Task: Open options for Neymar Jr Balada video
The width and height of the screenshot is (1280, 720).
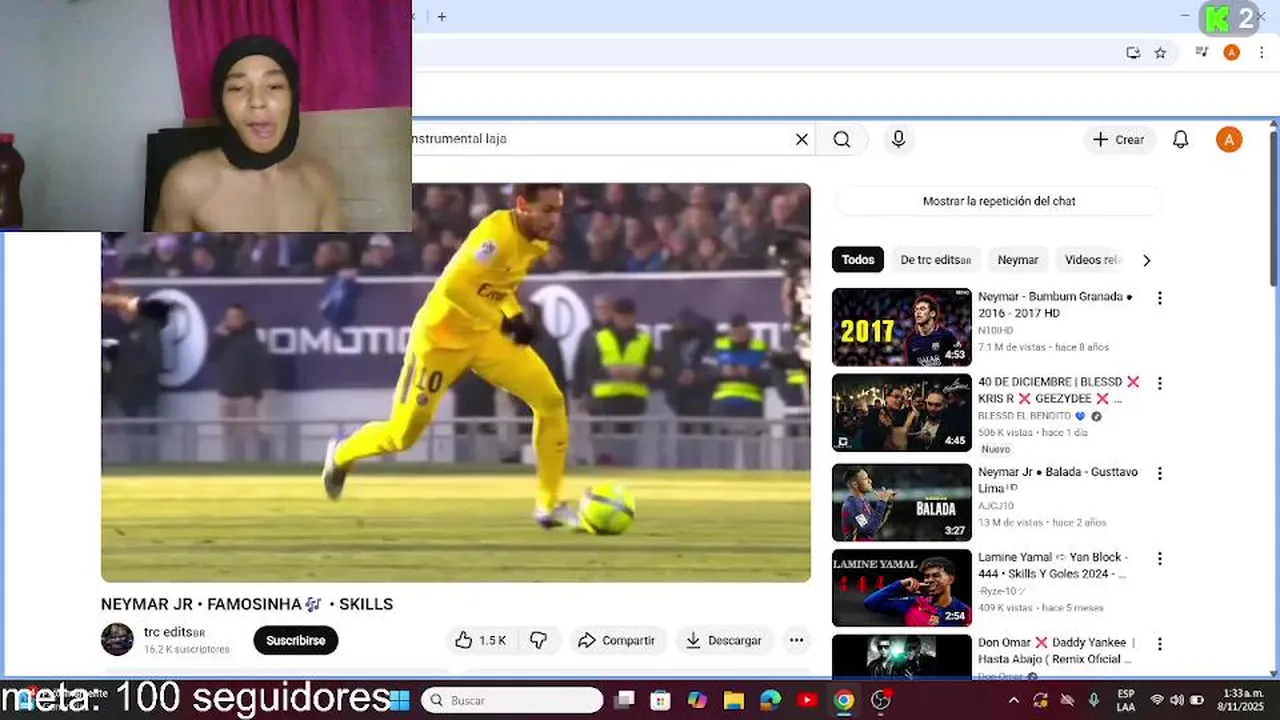Action: (1160, 473)
